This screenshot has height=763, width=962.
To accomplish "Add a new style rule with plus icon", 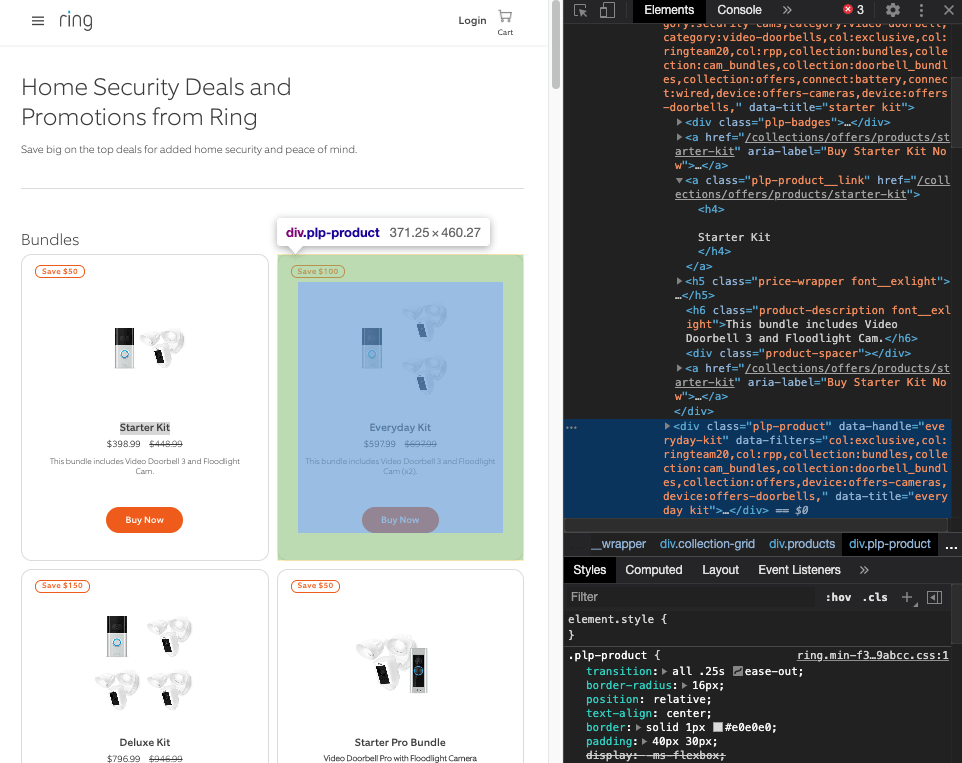I will [x=907, y=597].
